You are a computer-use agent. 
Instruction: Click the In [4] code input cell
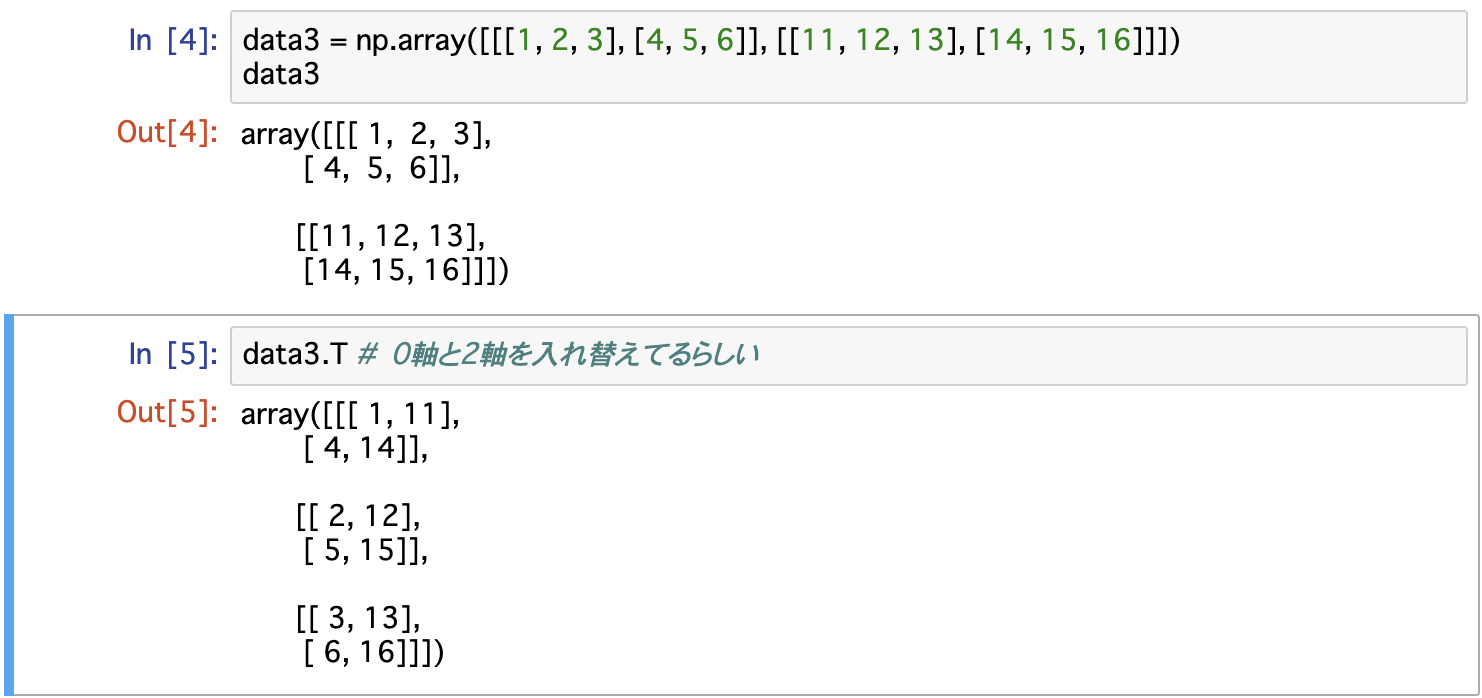[x=848, y=57]
